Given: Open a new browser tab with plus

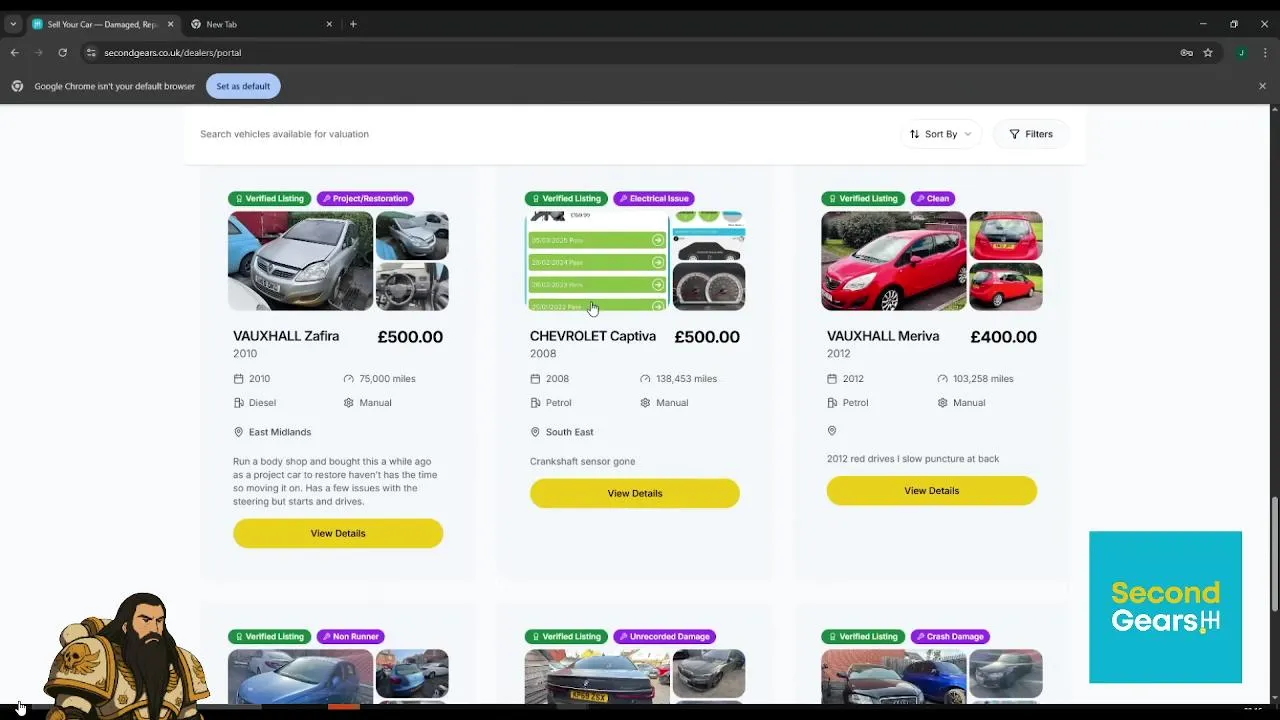Looking at the screenshot, I should pos(353,24).
